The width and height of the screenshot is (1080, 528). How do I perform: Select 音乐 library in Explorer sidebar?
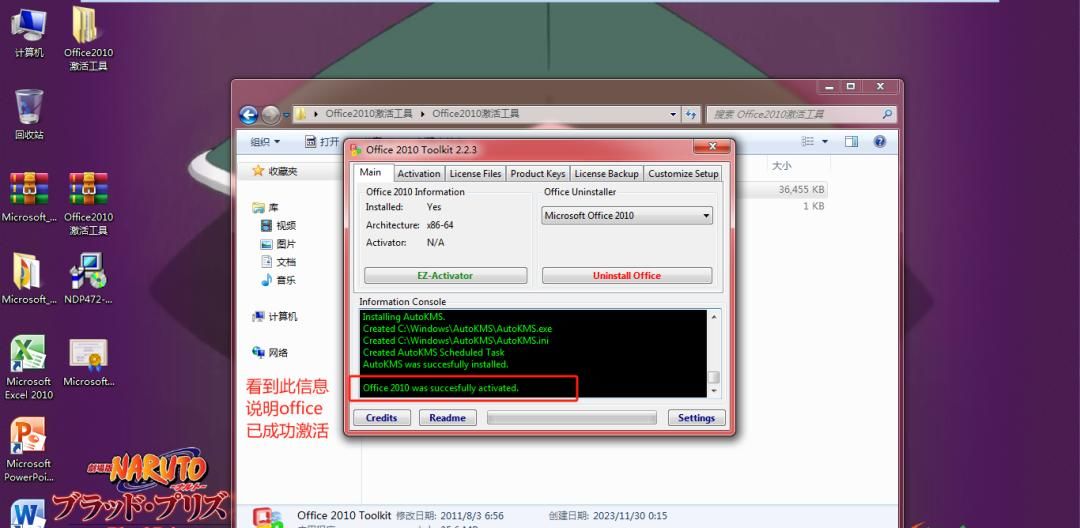coord(278,280)
